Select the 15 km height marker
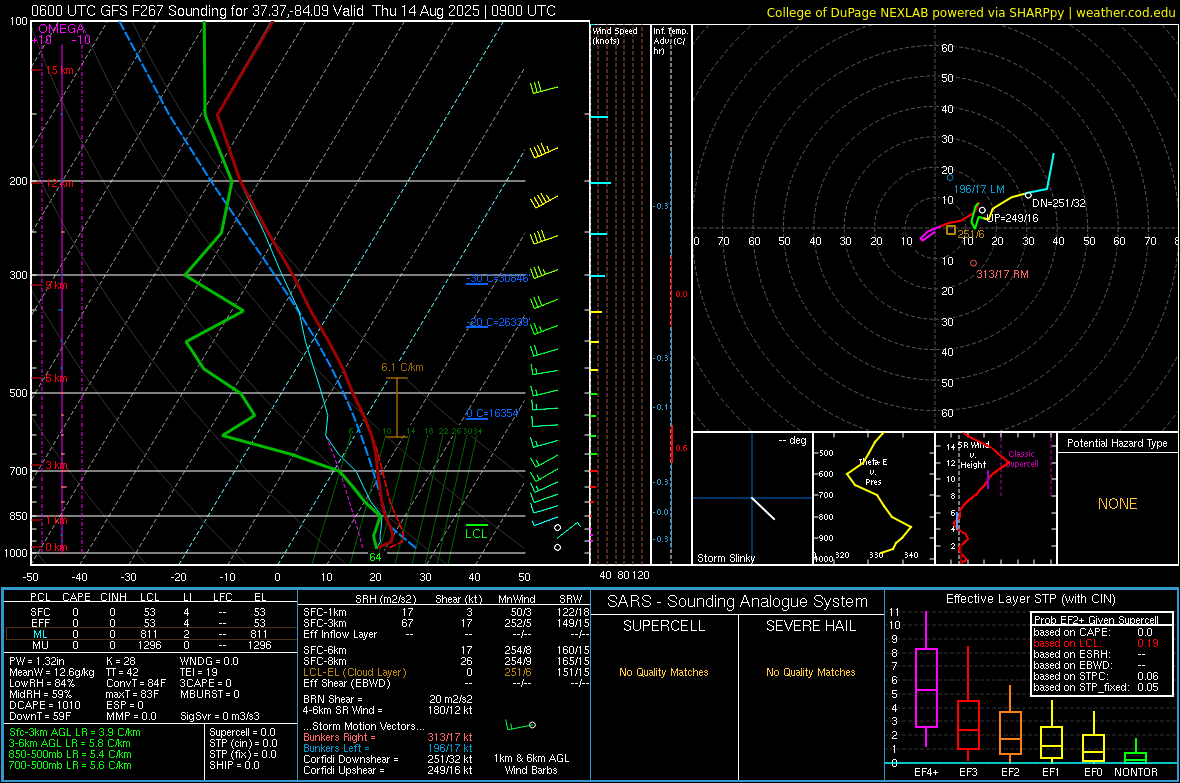Screen dimensions: 1180x783 (59, 70)
